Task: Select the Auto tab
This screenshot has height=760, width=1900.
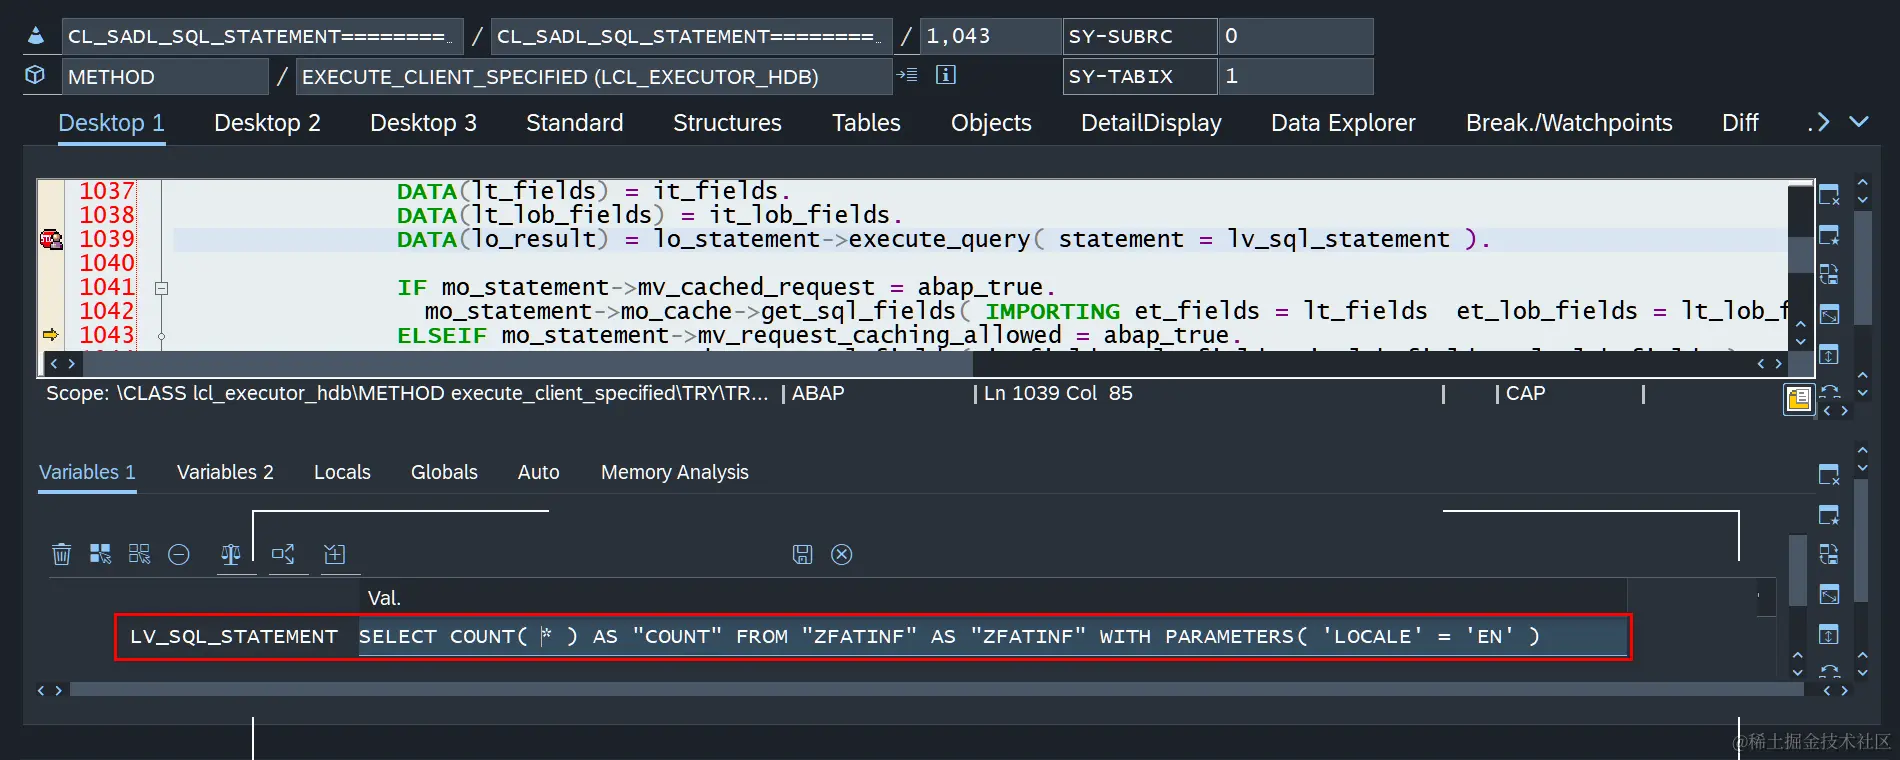Action: pos(539,472)
